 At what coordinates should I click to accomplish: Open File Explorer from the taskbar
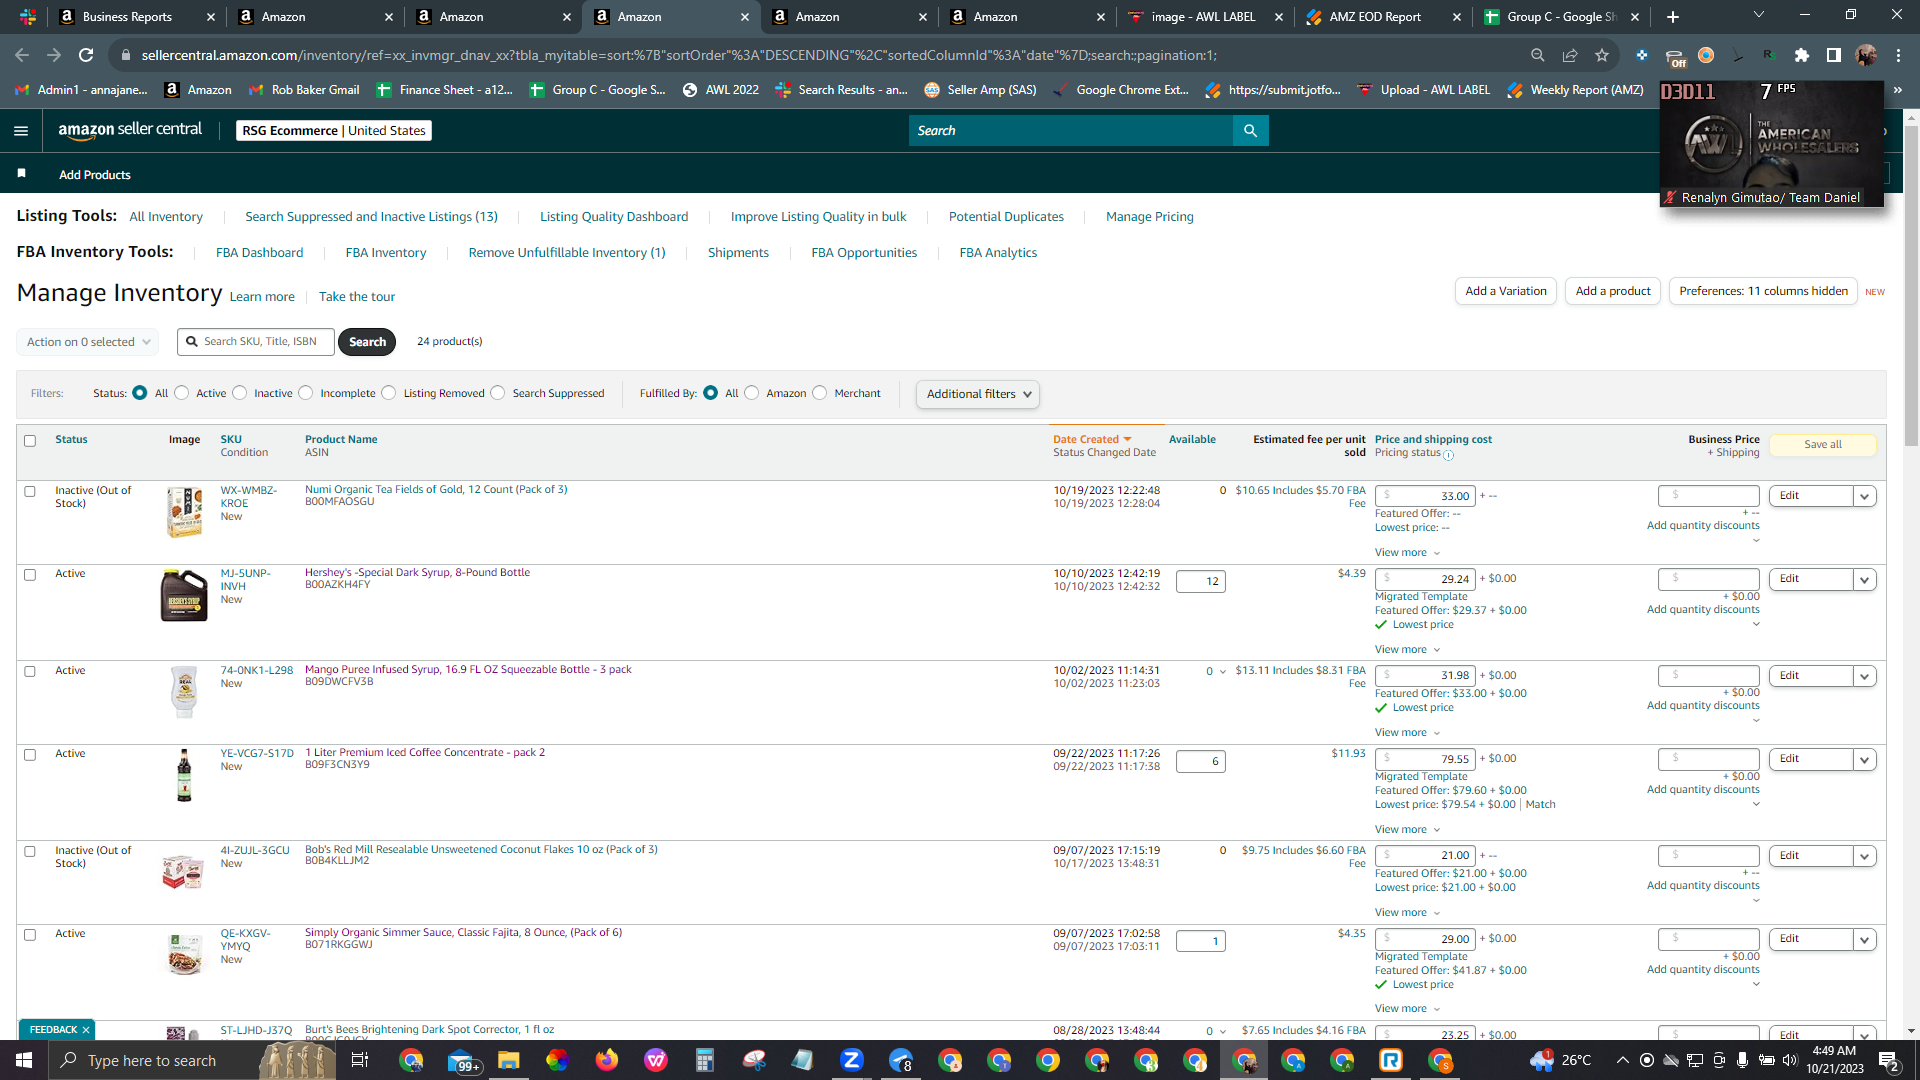point(509,1060)
